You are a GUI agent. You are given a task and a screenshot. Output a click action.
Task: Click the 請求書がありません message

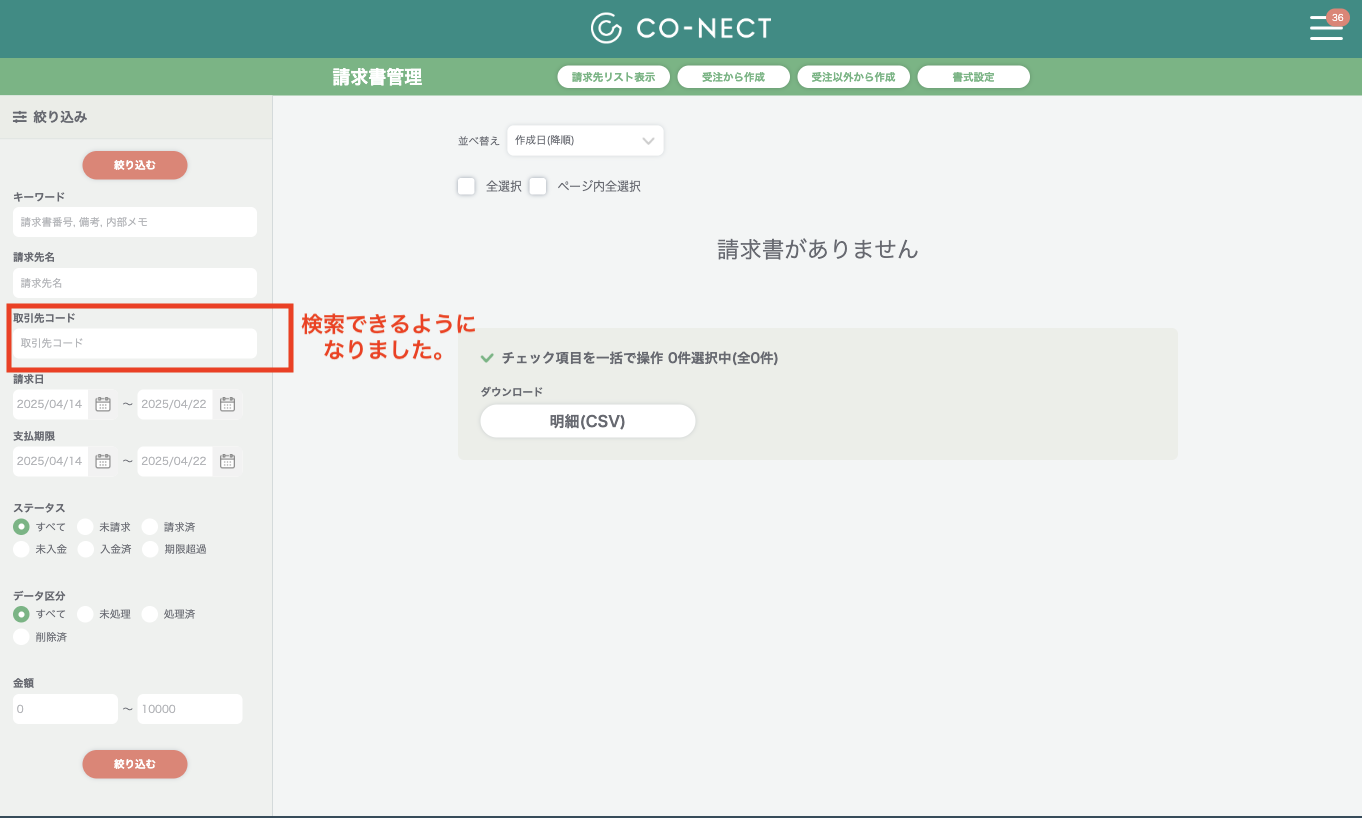point(818,249)
